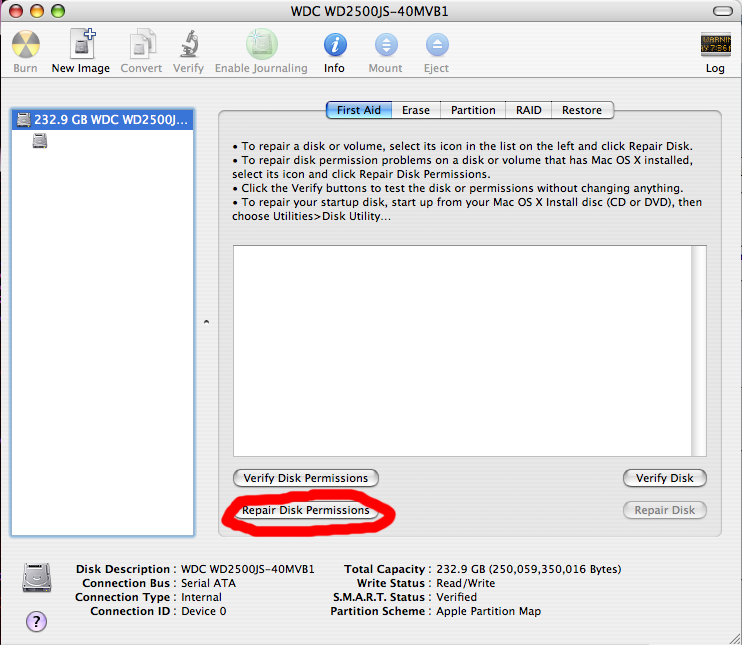The image size is (742, 645).
Task: Click the window resize grip corner
Action: tap(735, 638)
